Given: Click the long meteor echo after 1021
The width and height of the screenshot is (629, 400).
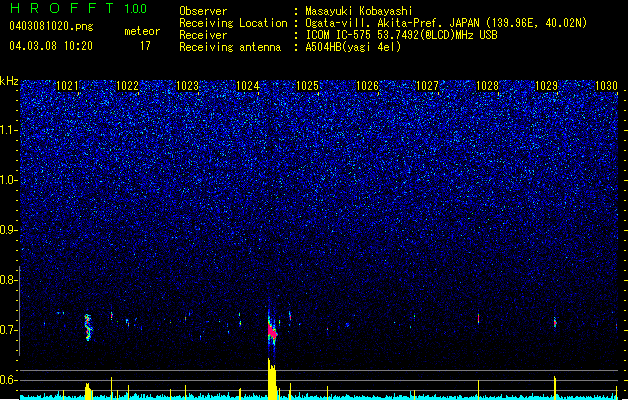Looking at the screenshot, I should tap(88, 327).
